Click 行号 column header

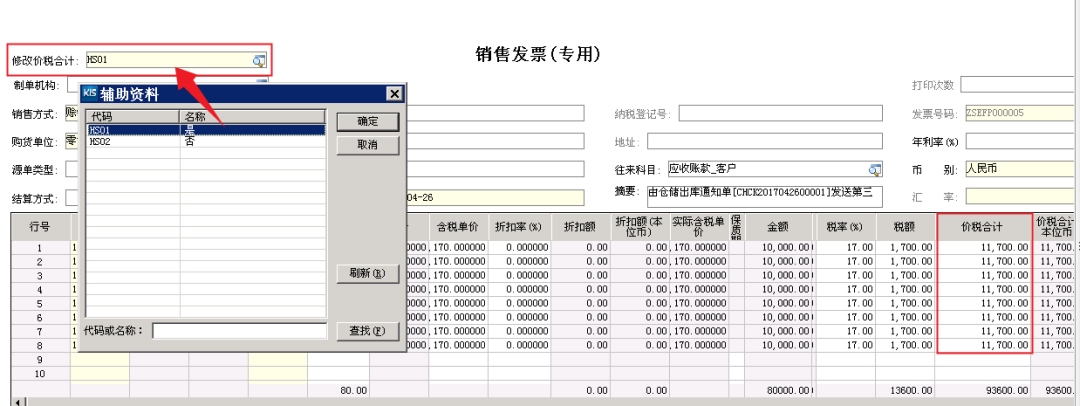pyautogui.click(x=40, y=227)
